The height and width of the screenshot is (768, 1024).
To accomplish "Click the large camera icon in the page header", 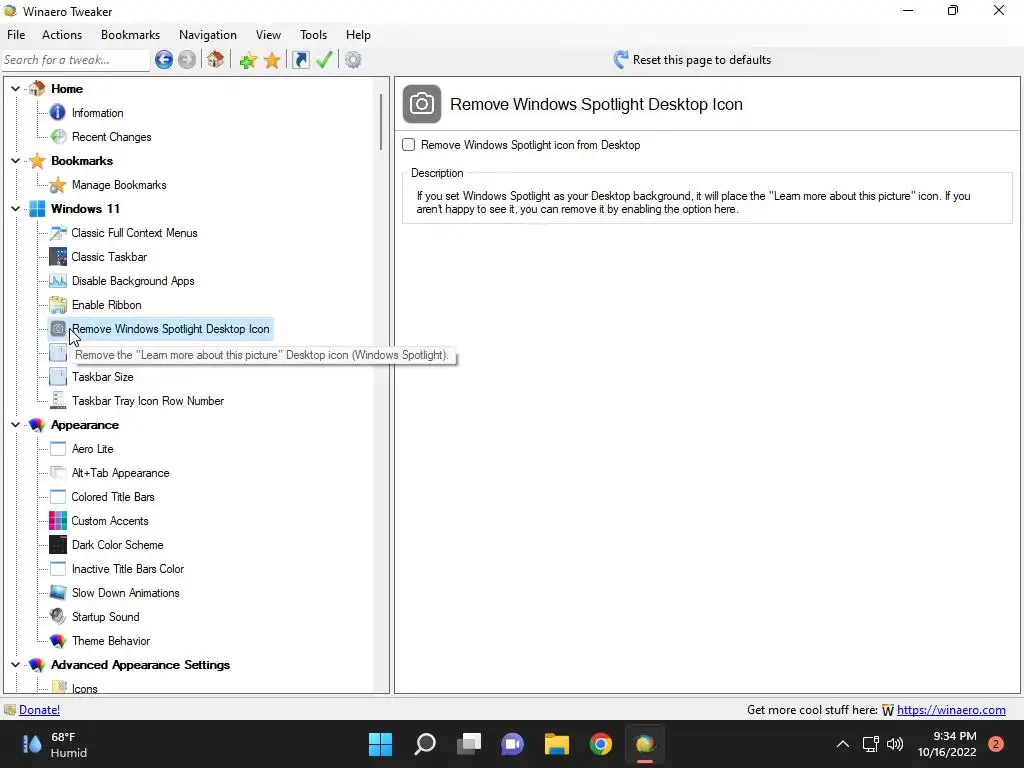I will (422, 104).
